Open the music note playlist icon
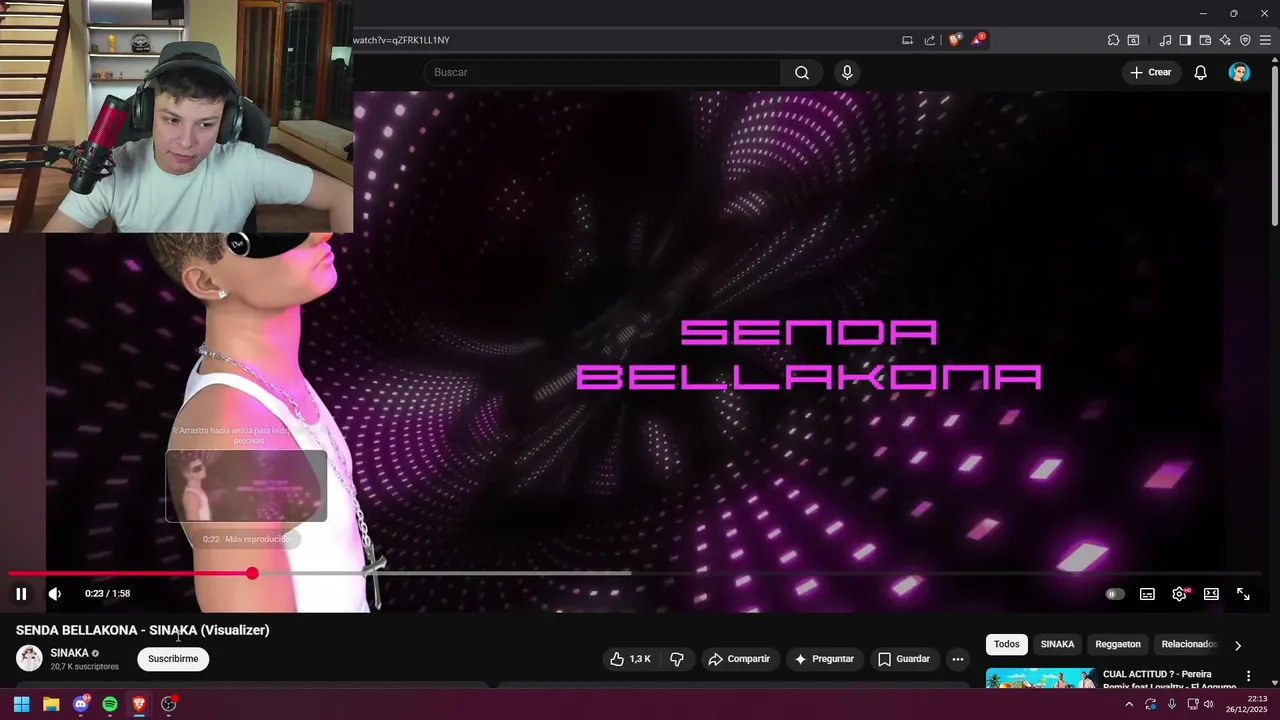The width and height of the screenshot is (1280, 720). [x=1165, y=40]
